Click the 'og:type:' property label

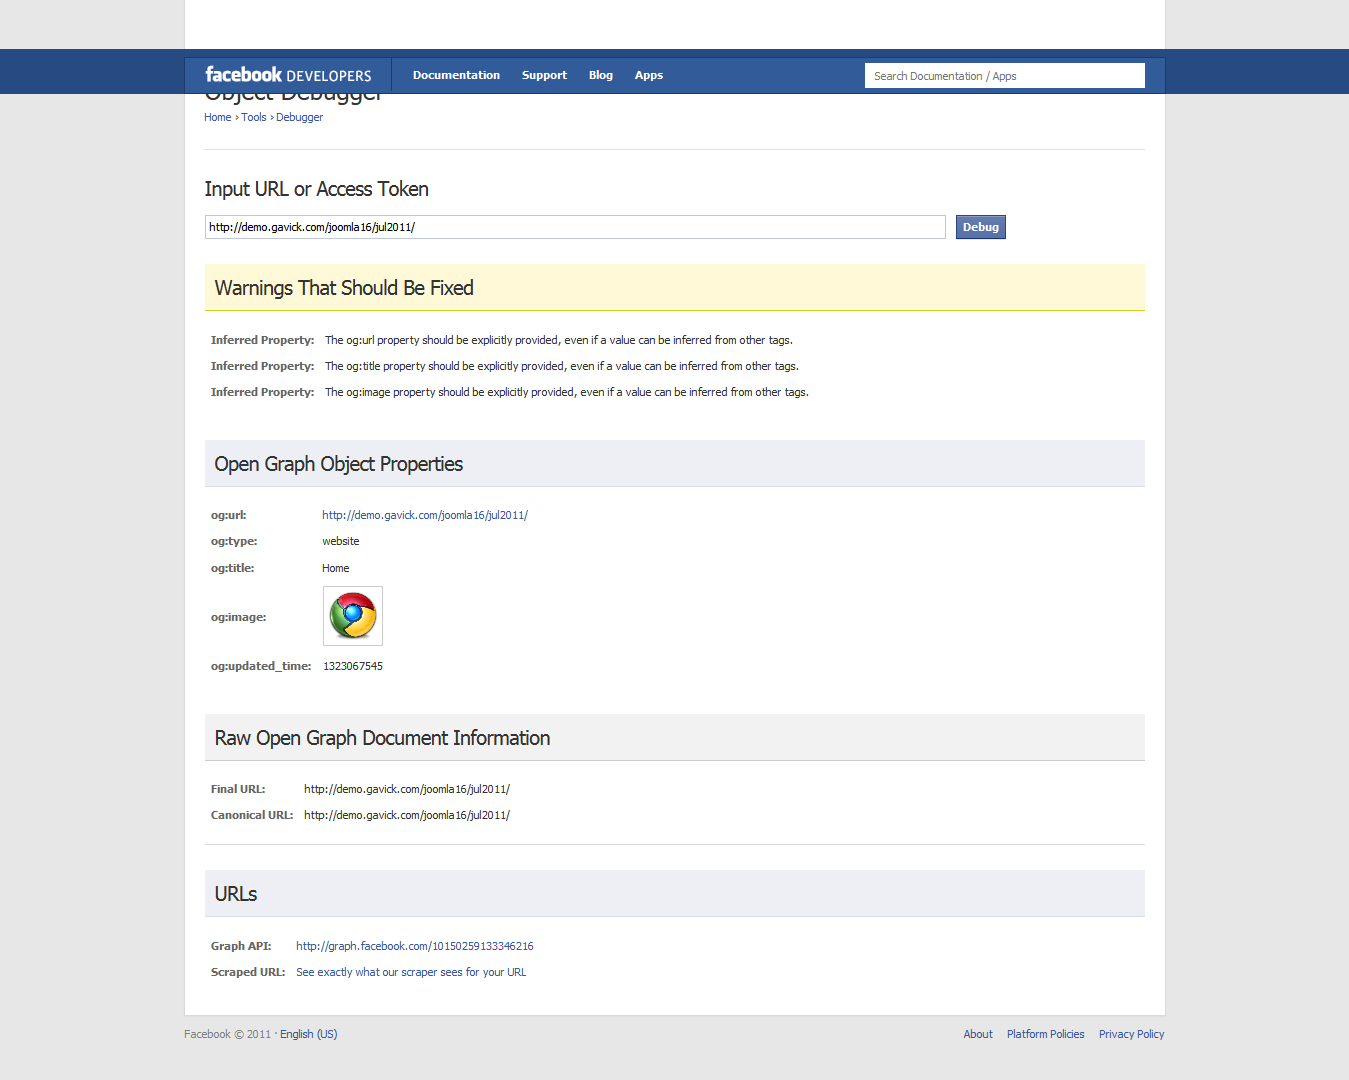(234, 541)
